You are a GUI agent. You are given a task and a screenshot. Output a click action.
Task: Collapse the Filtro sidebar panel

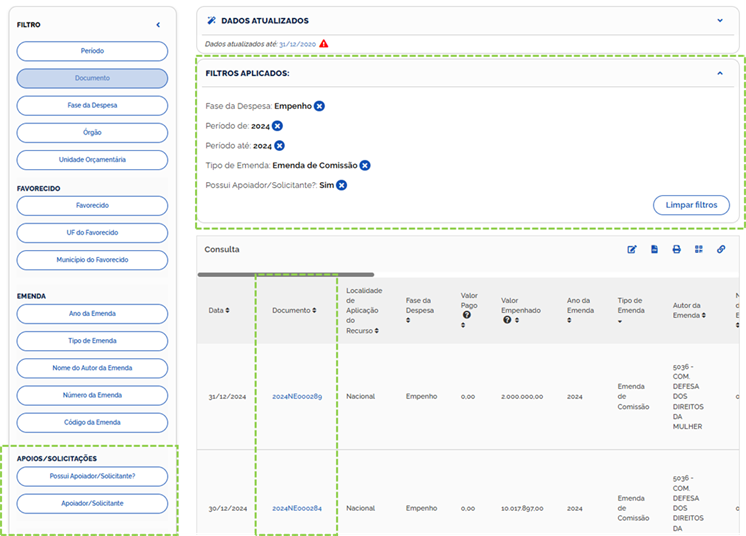pos(158,24)
